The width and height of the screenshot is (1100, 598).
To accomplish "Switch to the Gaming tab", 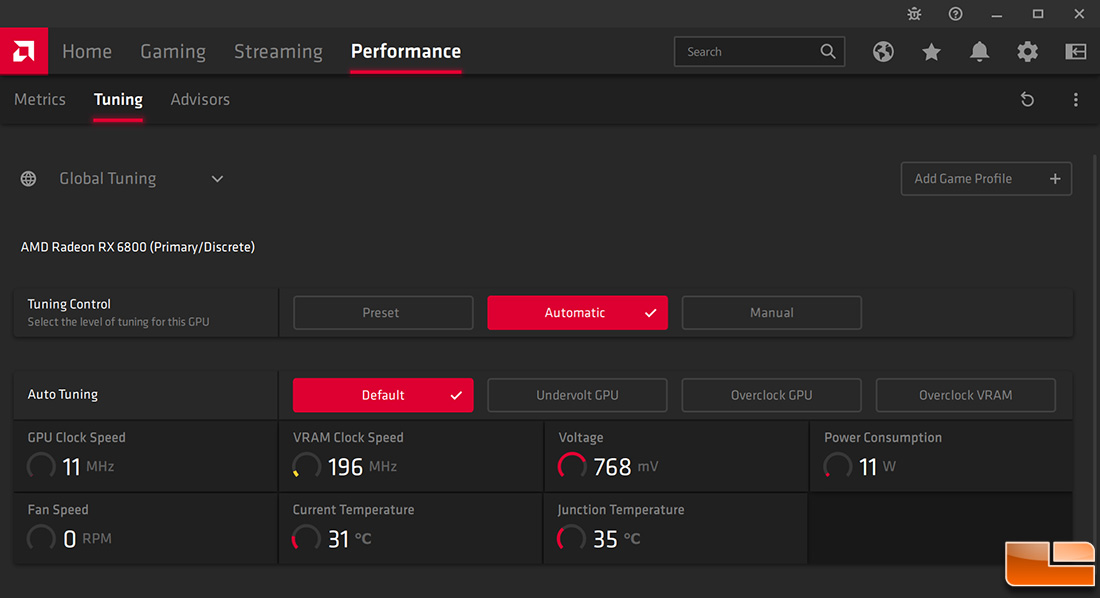I will (173, 52).
